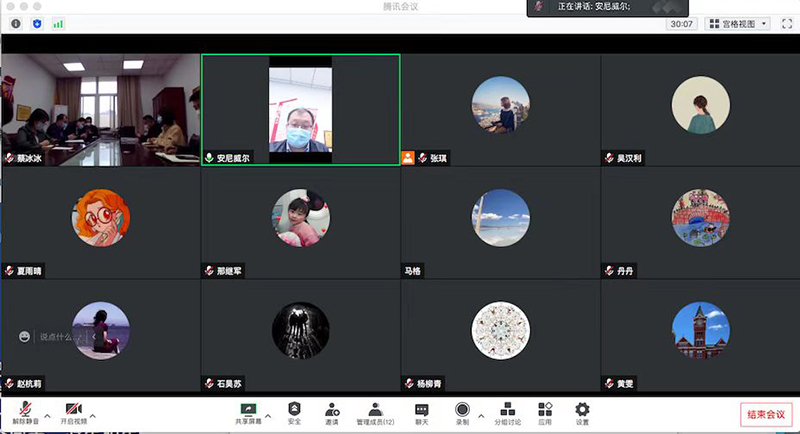This screenshot has height=434, width=800.
Task: Open the Apps (应用) icon
Action: click(x=545, y=410)
